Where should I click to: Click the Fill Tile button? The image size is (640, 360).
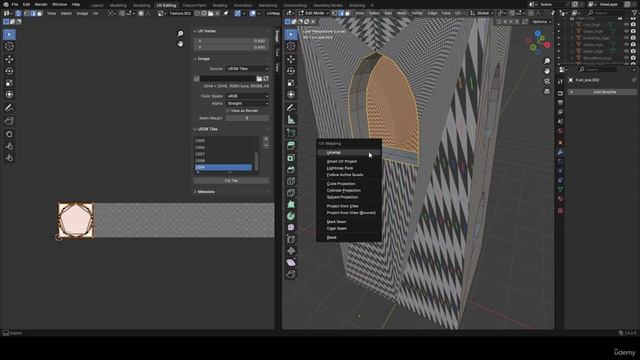[231, 181]
